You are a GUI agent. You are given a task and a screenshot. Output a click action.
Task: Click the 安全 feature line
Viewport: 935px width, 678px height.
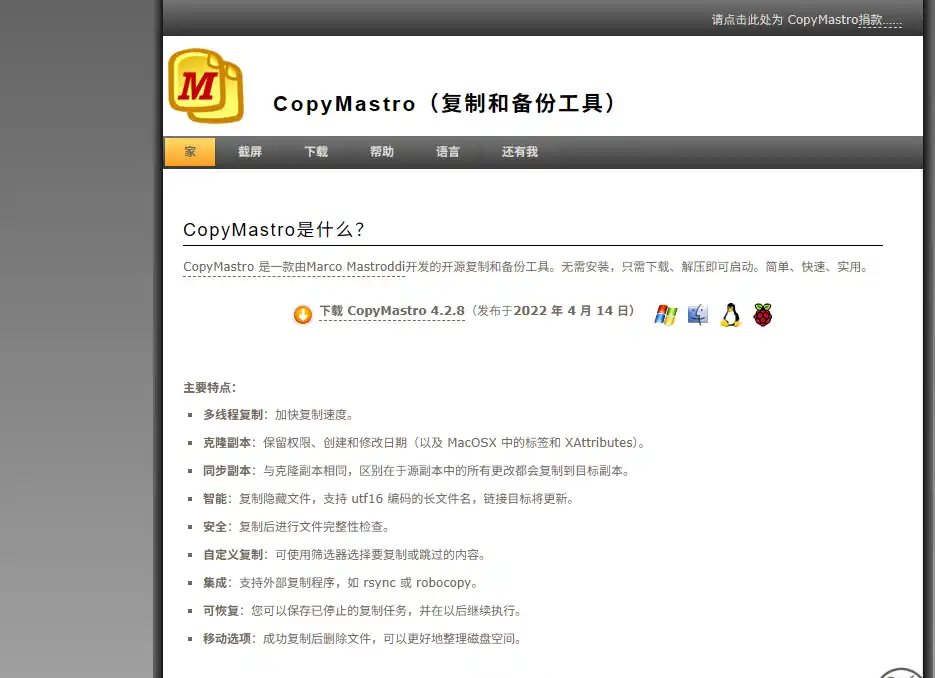pyautogui.click(x=297, y=527)
